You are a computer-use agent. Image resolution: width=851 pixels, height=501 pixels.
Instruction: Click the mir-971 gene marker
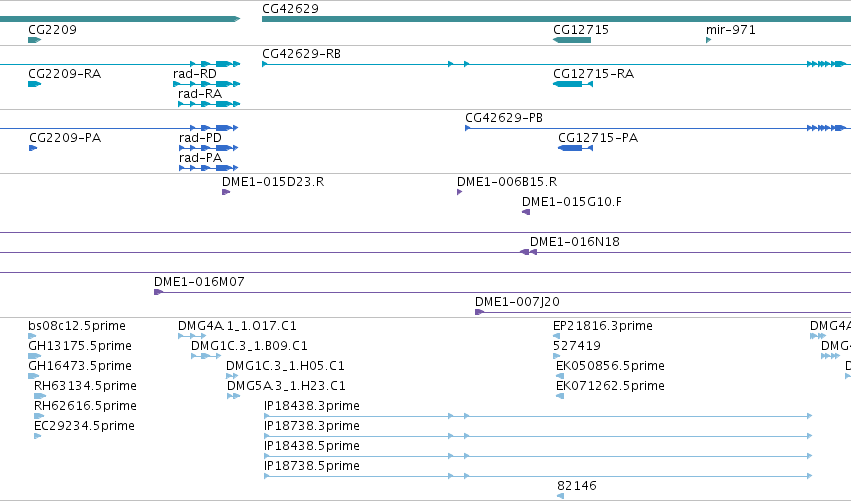click(x=708, y=40)
